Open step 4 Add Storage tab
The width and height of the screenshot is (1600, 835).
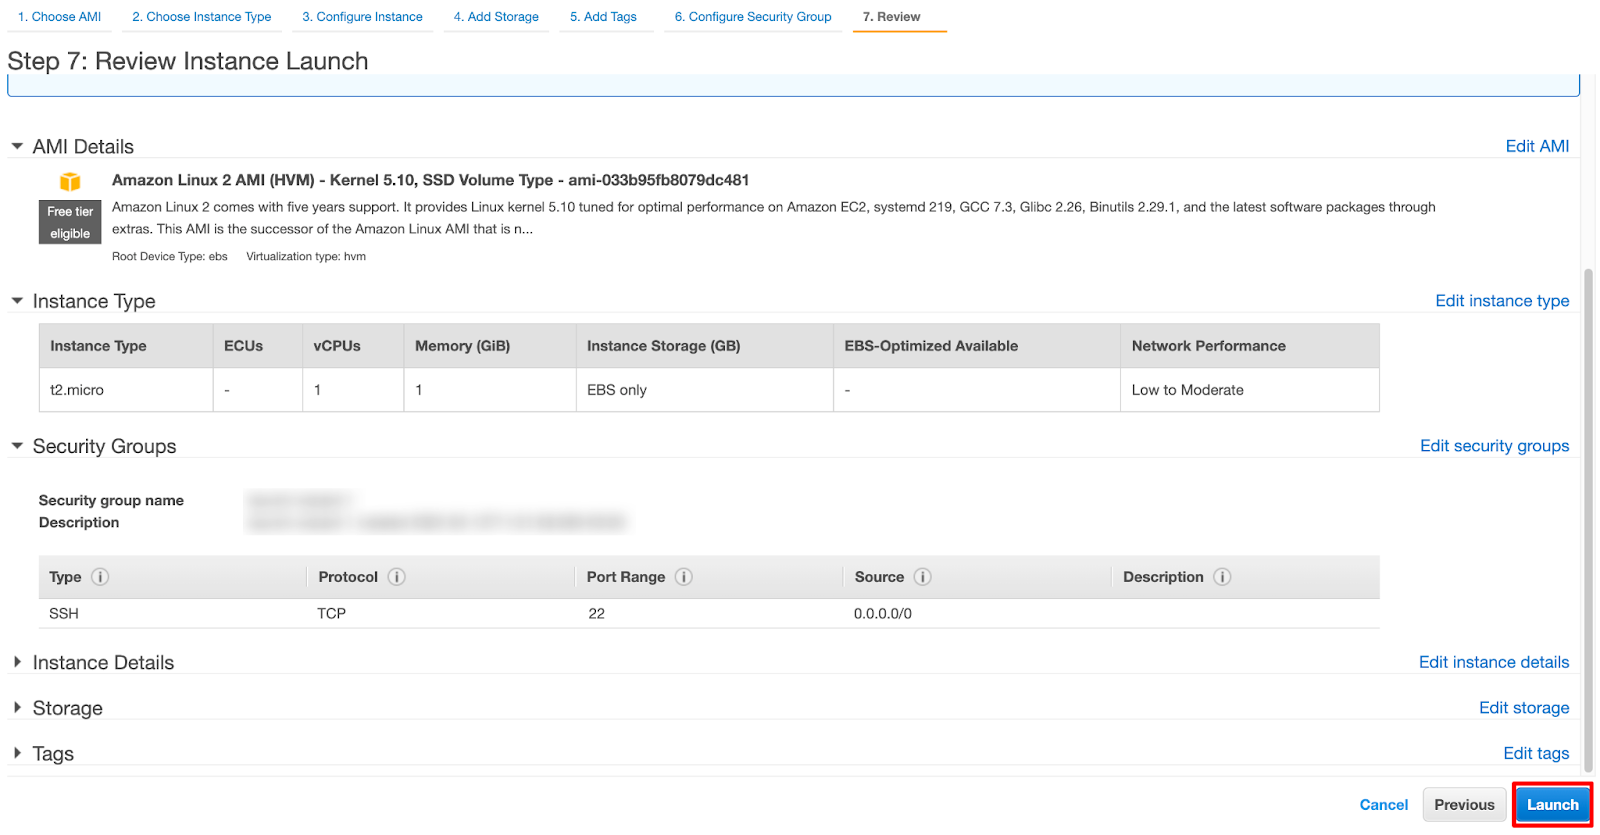point(496,17)
